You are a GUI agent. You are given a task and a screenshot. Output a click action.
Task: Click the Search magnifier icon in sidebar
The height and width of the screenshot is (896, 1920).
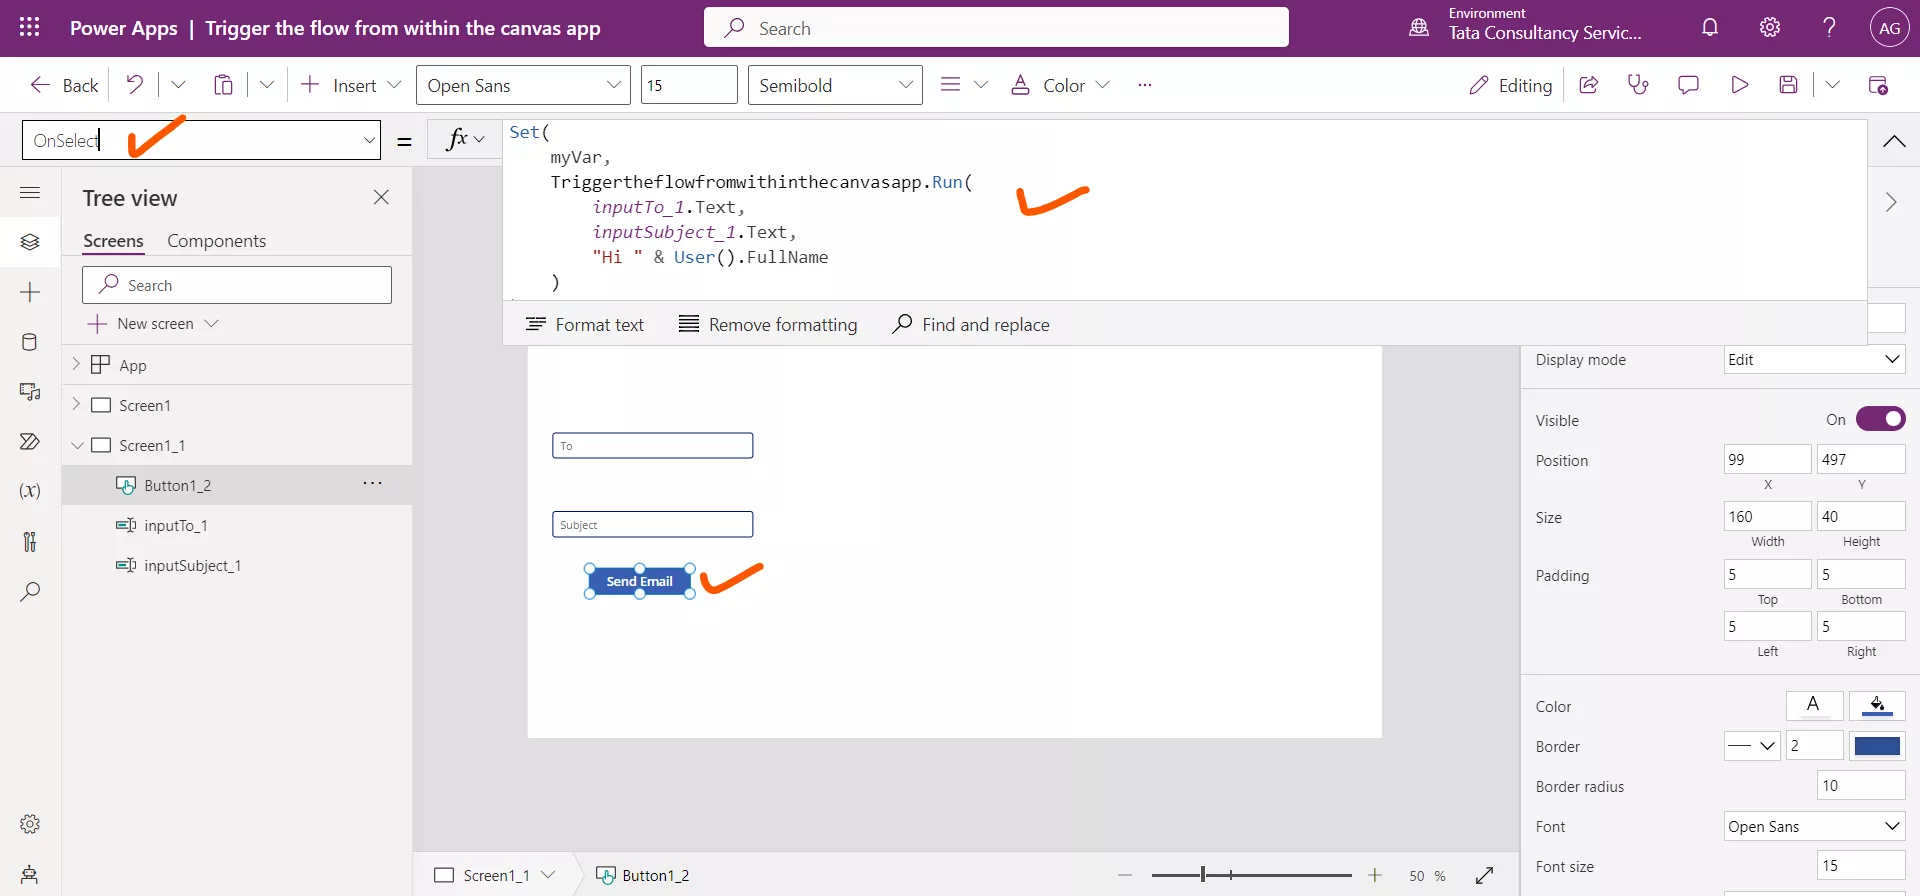[x=30, y=591]
